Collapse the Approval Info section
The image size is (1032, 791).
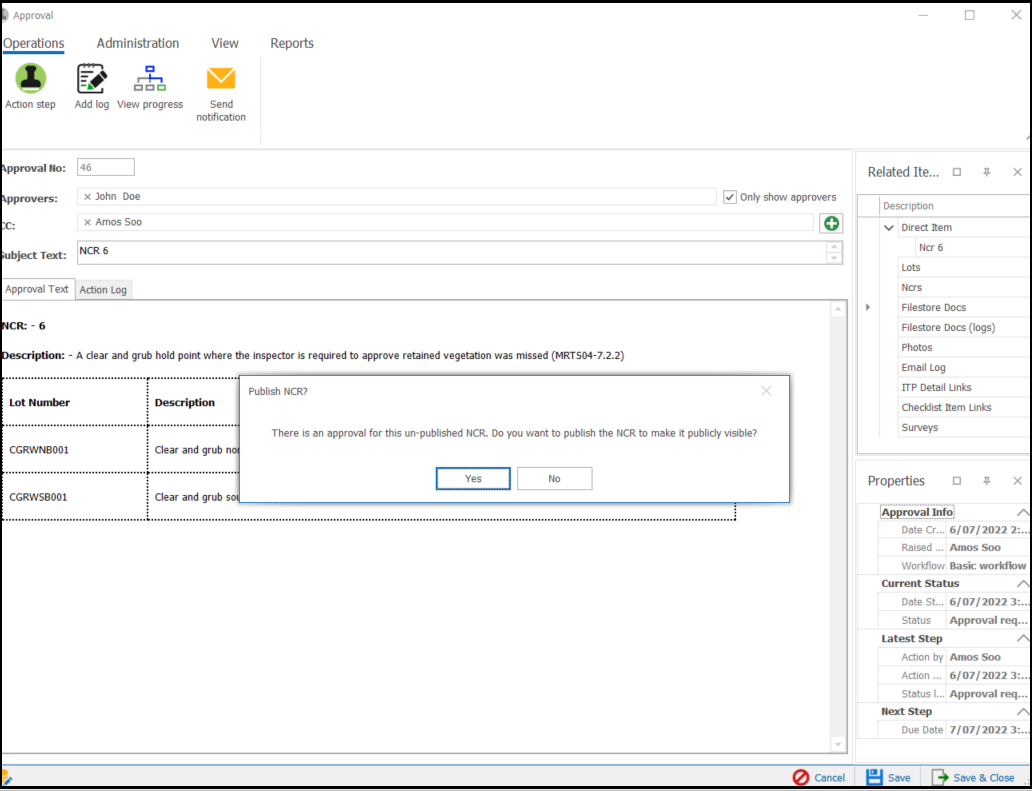pyautogui.click(x=1022, y=512)
